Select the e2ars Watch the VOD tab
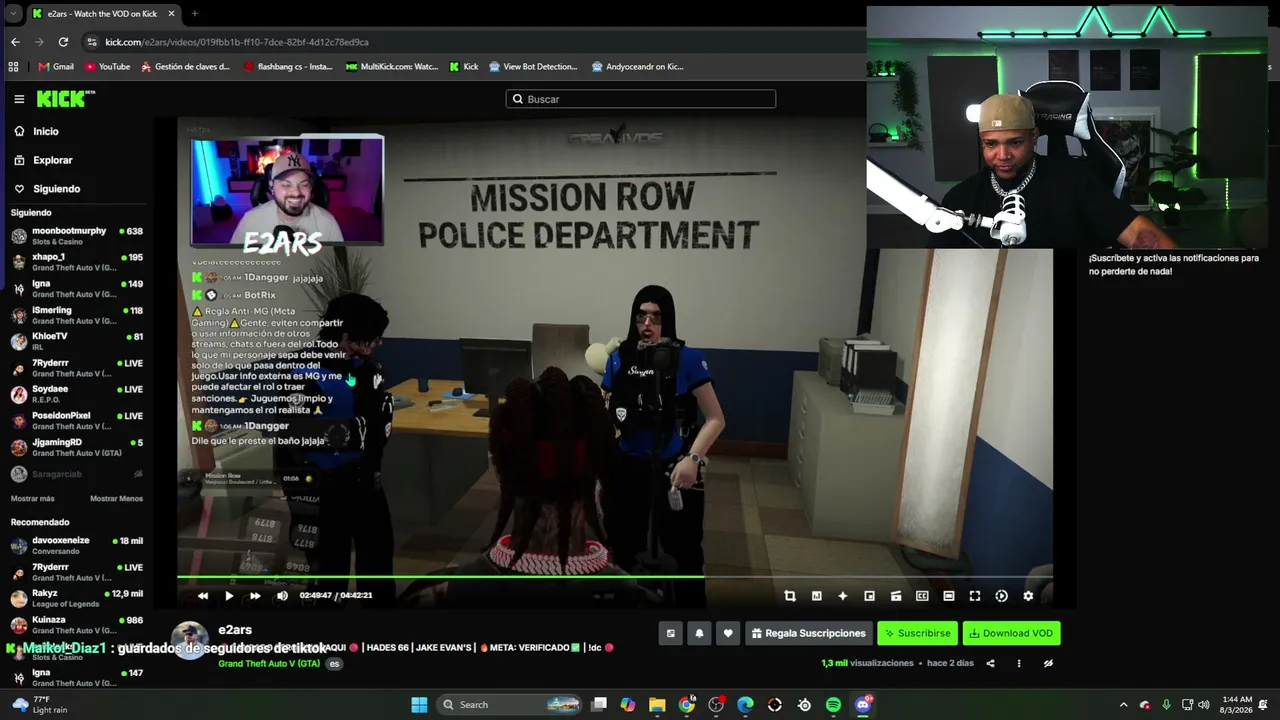This screenshot has width=1280, height=720. point(103,14)
